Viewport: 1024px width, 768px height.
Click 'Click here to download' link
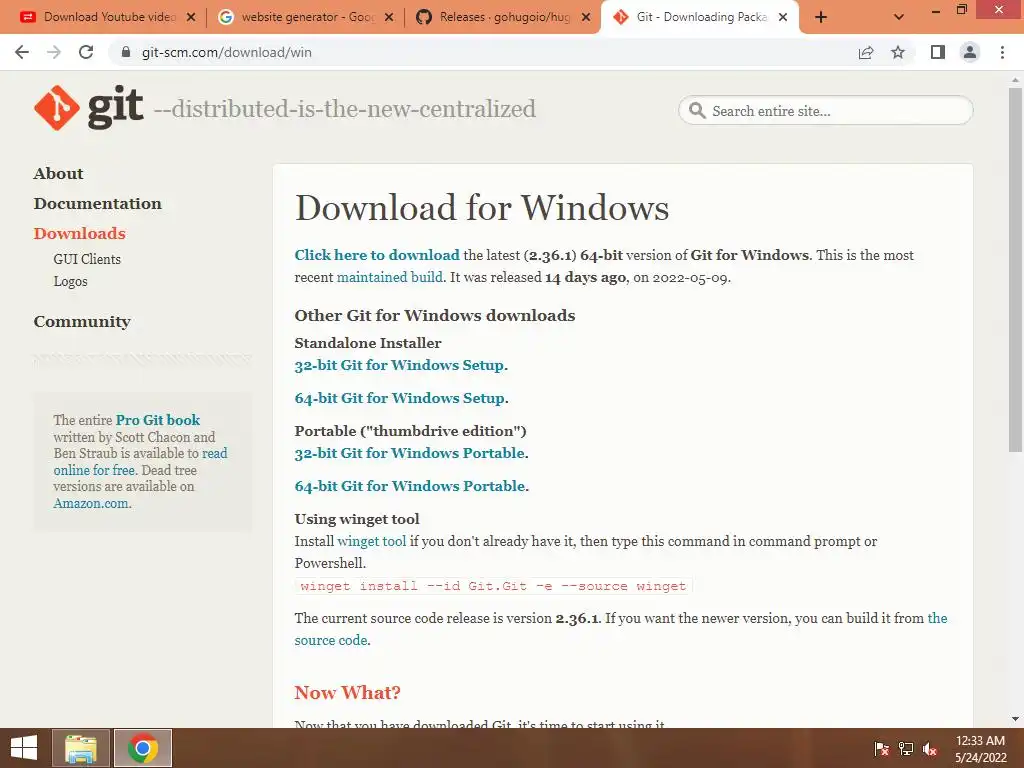point(377,255)
